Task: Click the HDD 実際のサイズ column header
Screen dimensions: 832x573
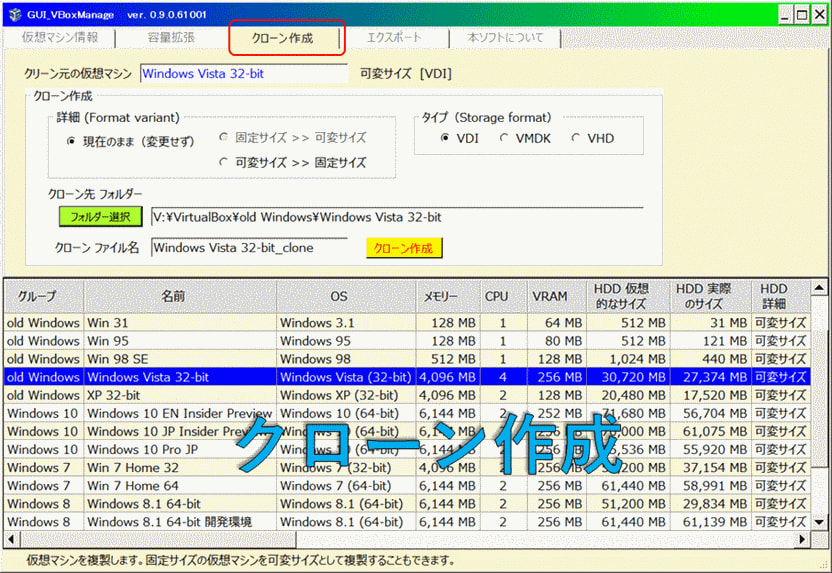Action: [710, 296]
